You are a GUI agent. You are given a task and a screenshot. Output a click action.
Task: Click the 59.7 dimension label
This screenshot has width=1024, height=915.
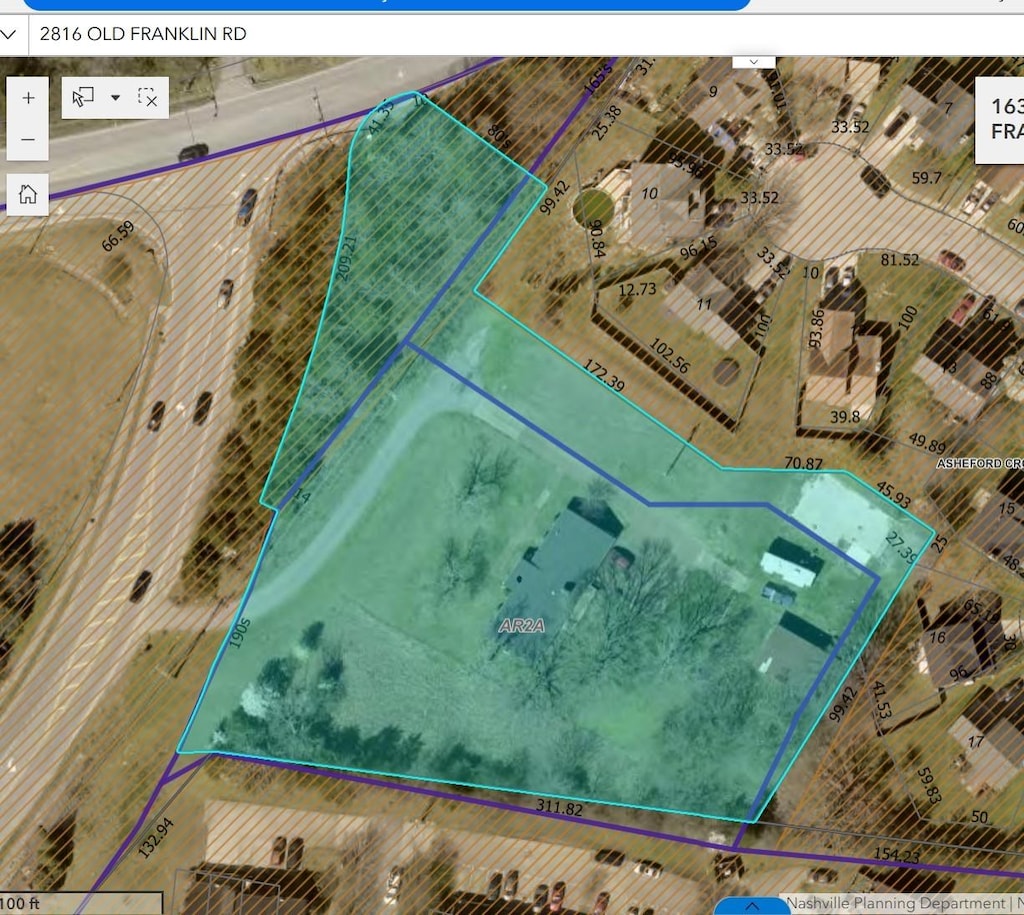926,178
